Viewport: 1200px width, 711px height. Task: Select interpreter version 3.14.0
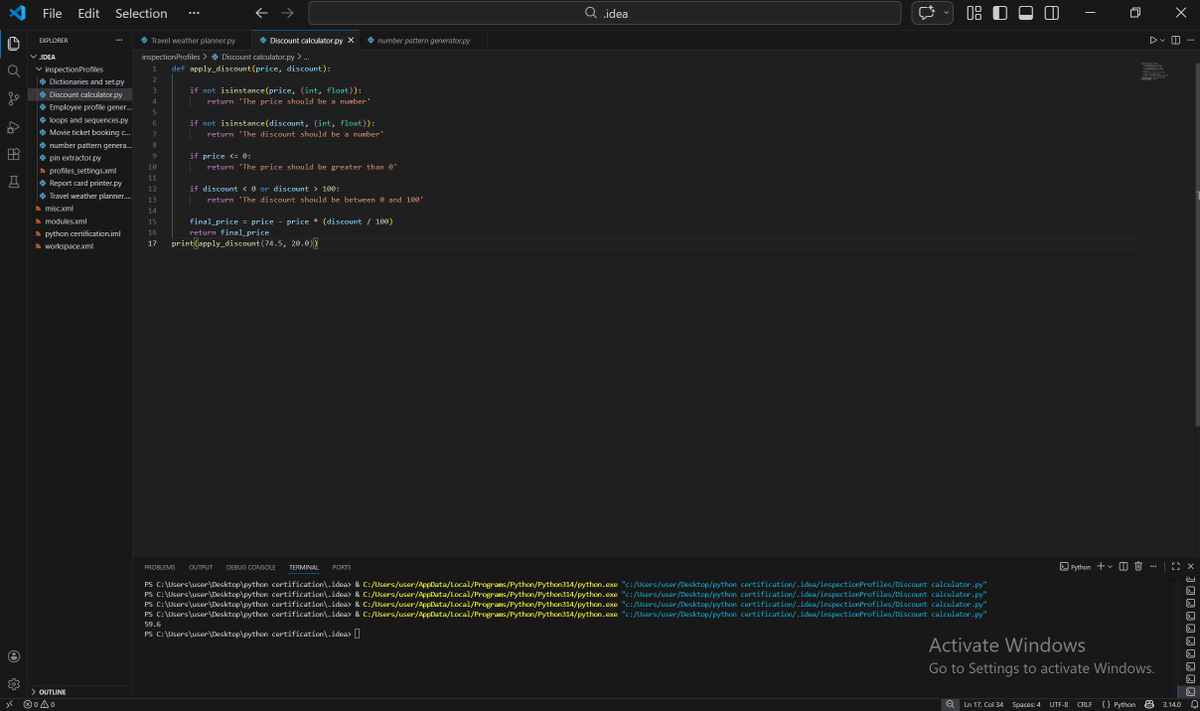(1171, 704)
